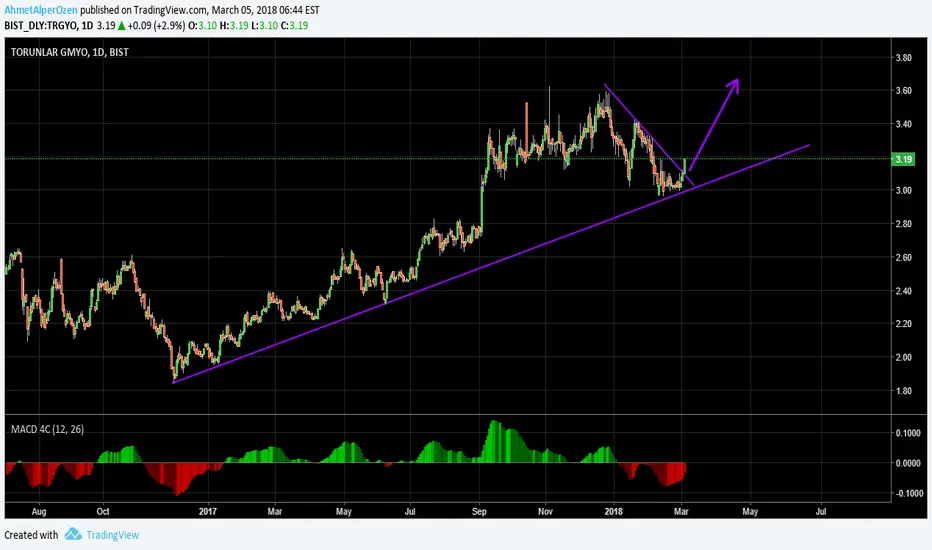The image size is (932, 550).
Task: Click the 3.60 price axis label
Action: (903, 91)
